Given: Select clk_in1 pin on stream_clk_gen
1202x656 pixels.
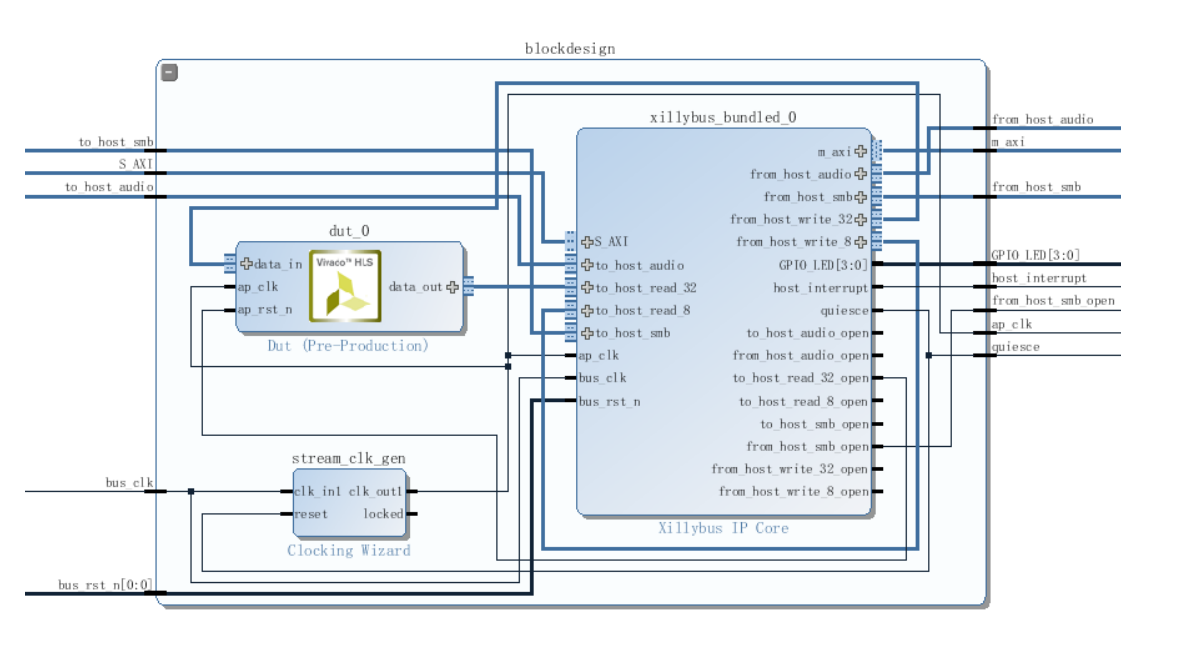Looking at the screenshot, I should pos(318,491).
